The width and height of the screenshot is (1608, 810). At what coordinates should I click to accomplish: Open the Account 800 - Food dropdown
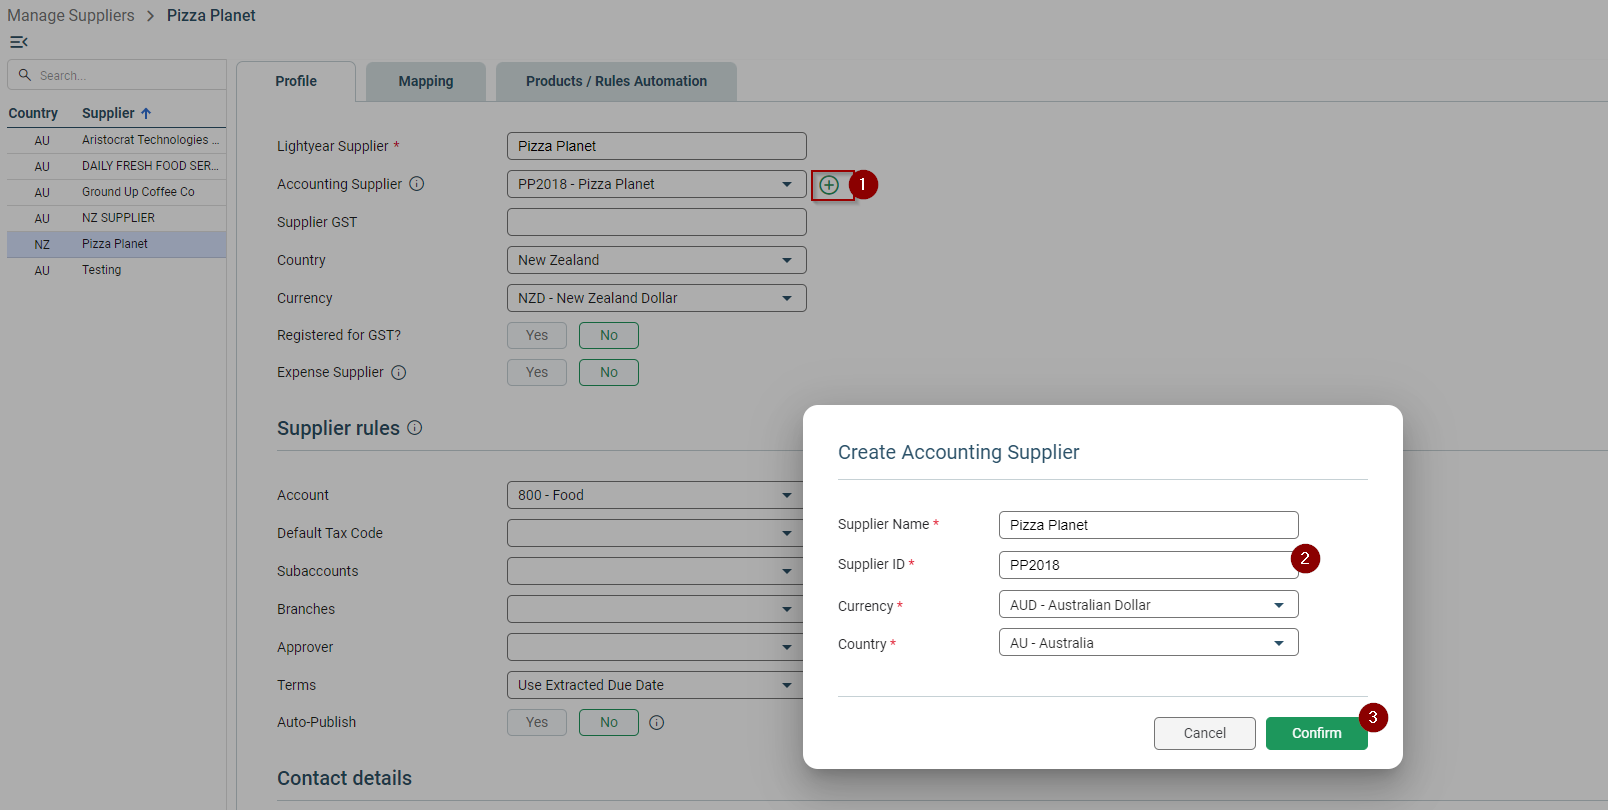click(x=655, y=495)
